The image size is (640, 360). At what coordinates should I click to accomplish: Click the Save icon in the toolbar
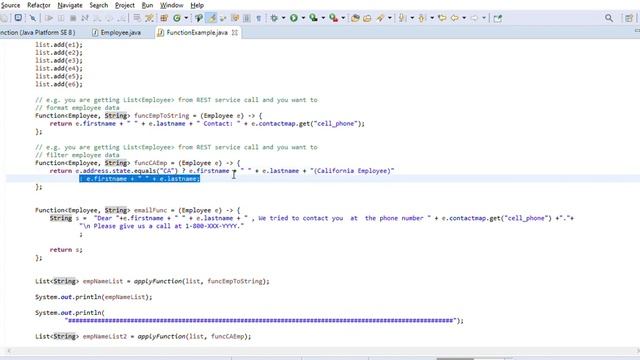pyautogui.click(x=4, y=18)
